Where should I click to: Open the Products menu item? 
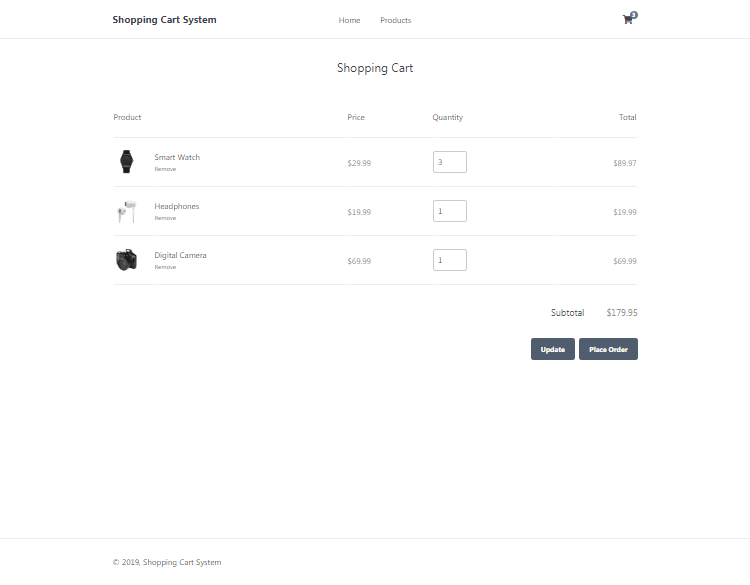395,20
